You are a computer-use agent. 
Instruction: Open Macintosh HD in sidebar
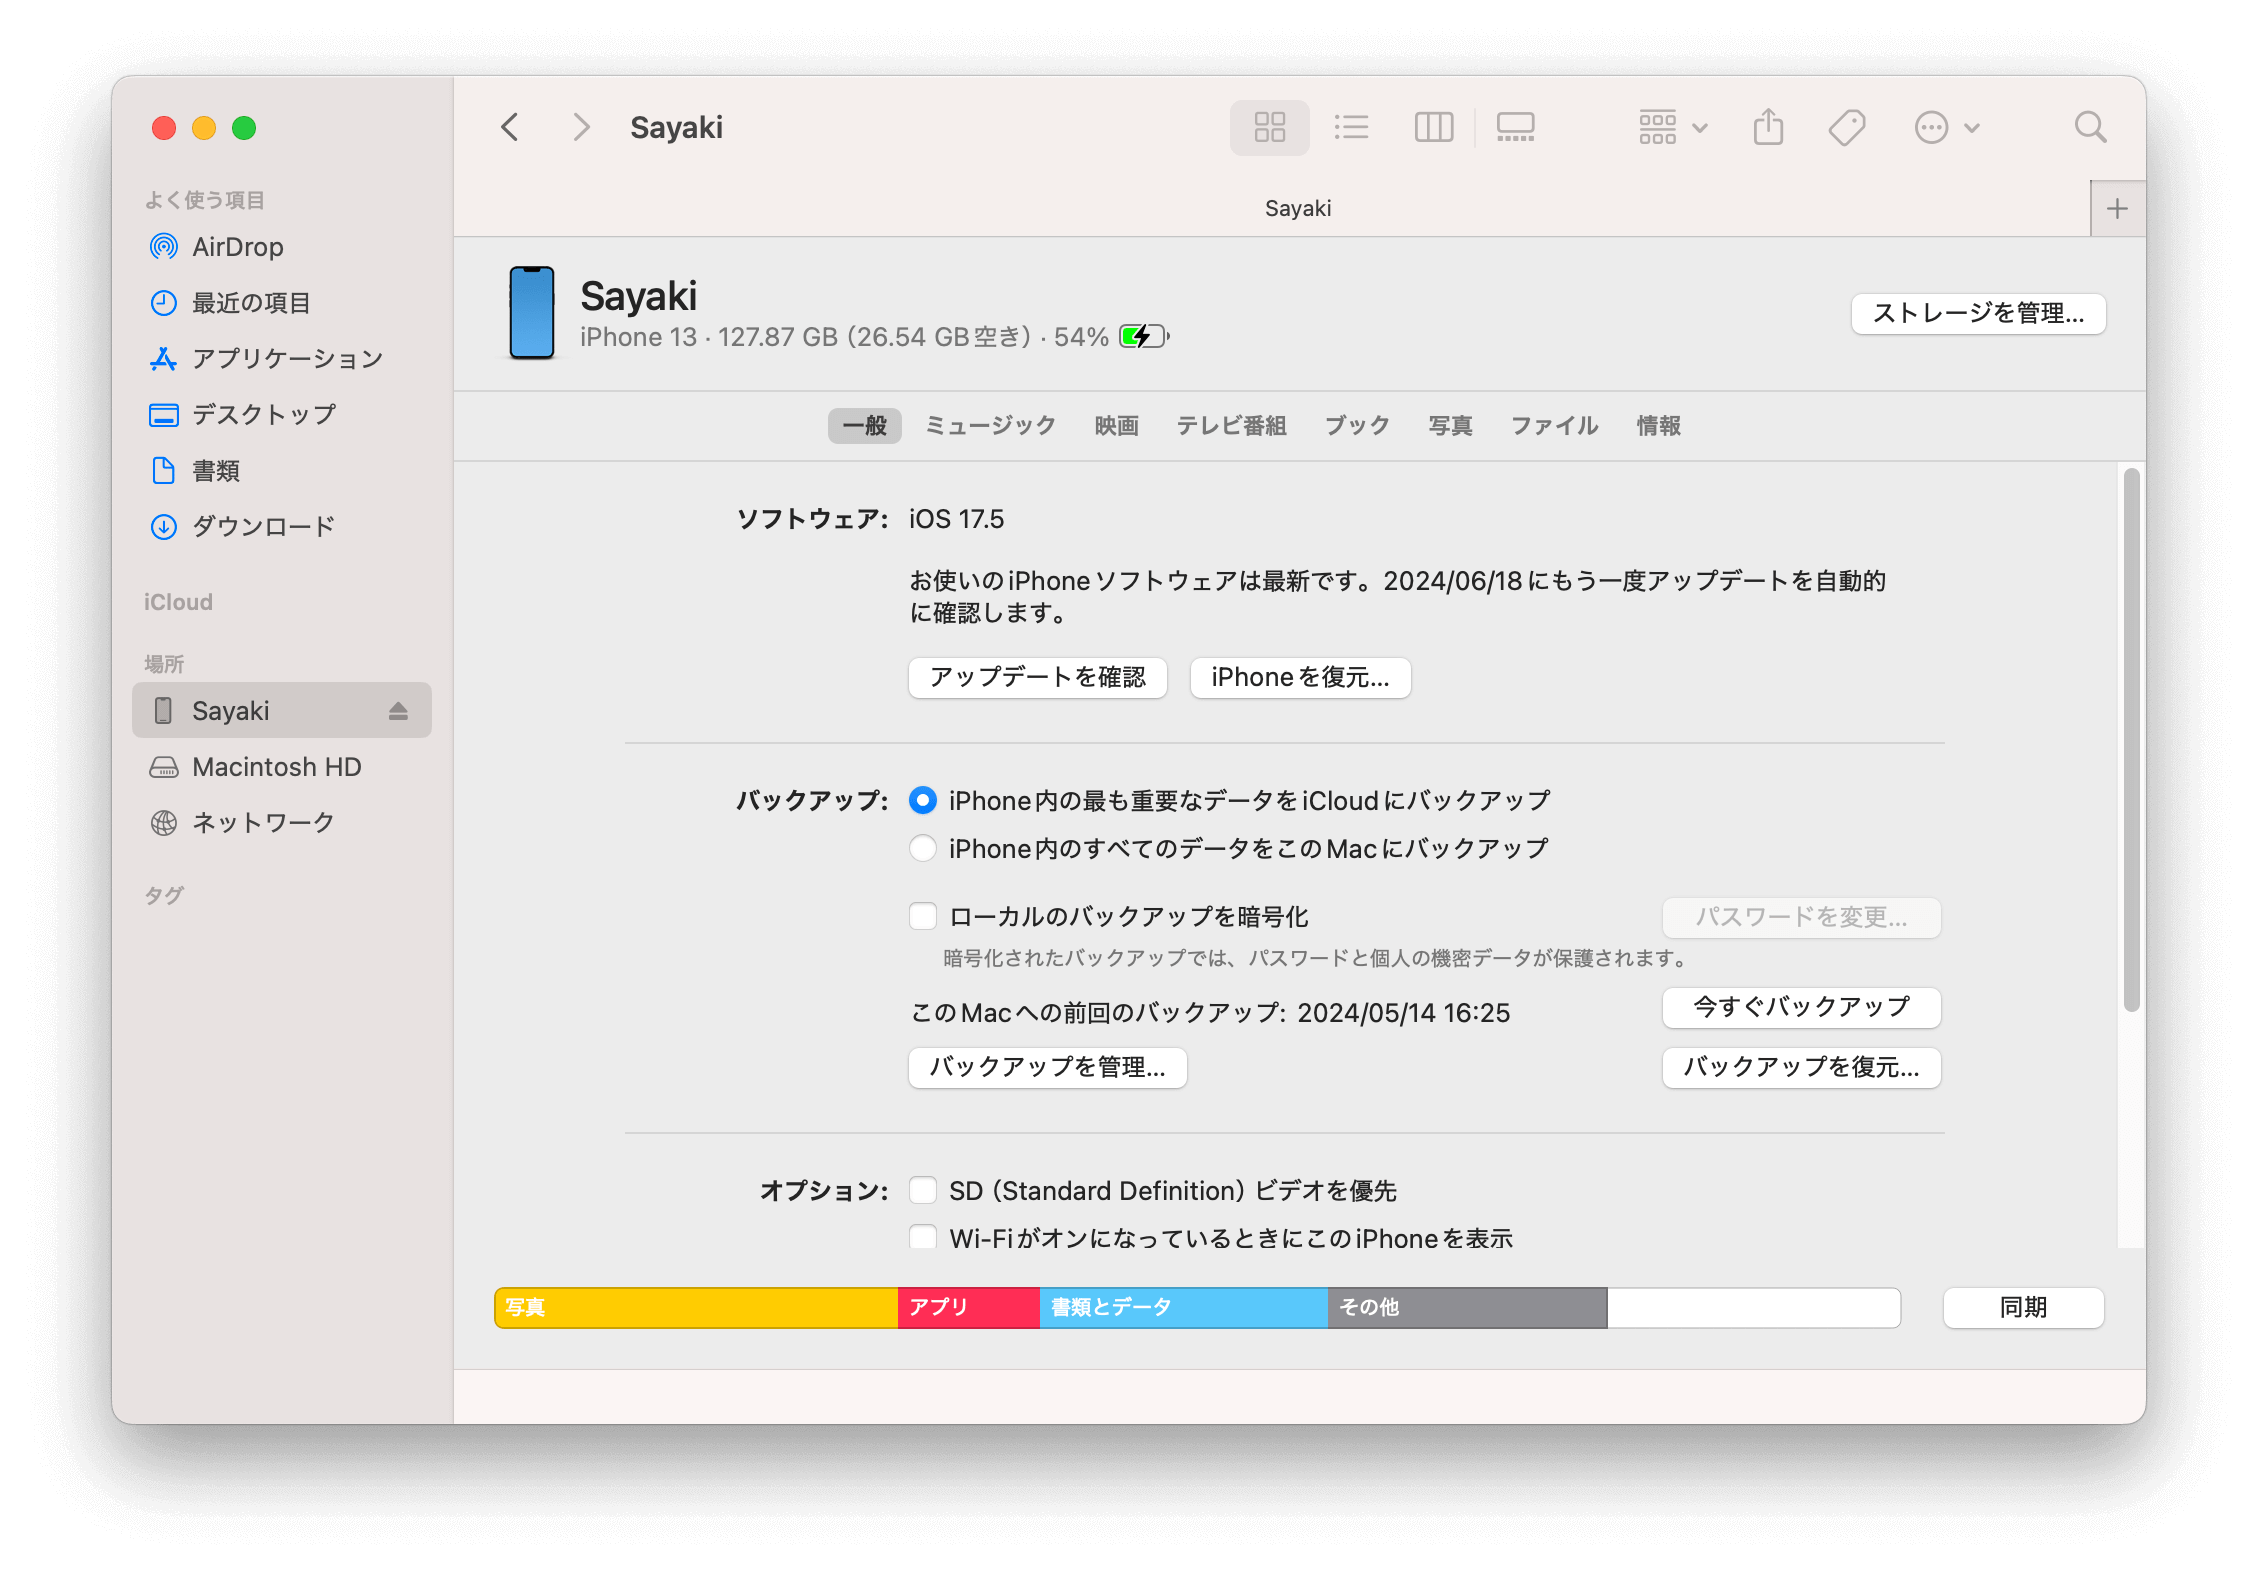point(282,767)
